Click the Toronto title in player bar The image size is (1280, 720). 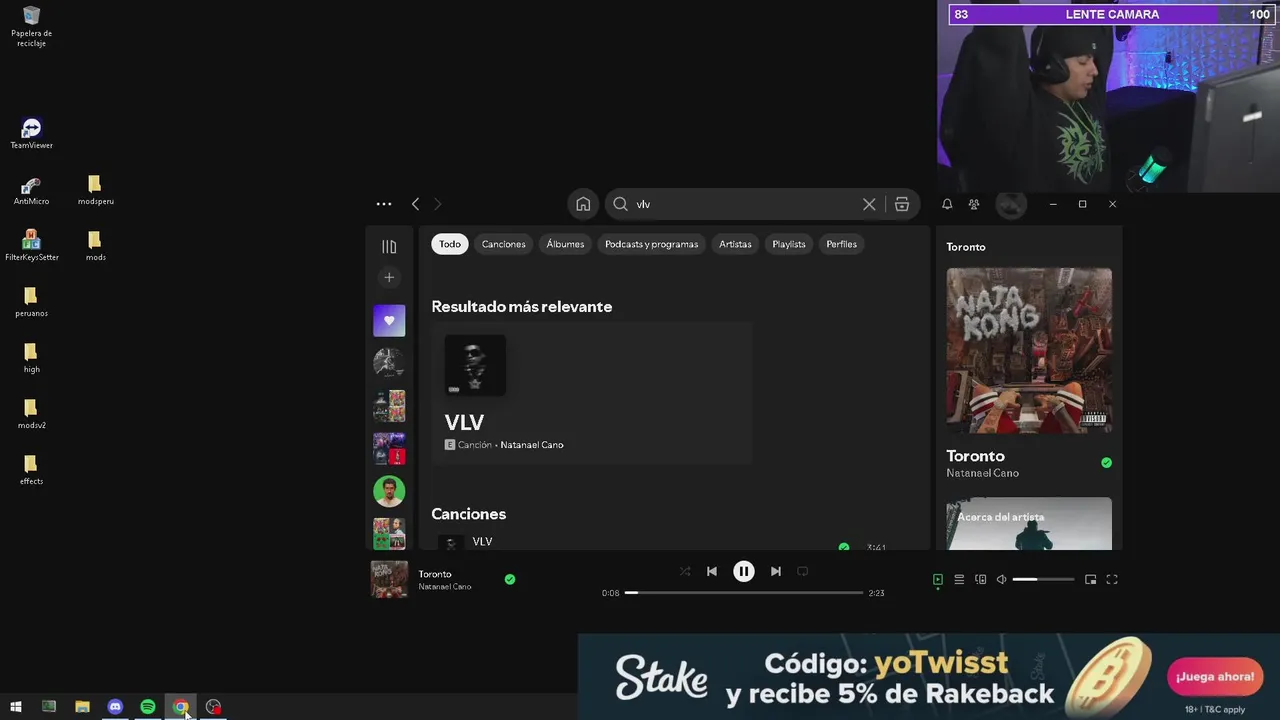tap(435, 574)
